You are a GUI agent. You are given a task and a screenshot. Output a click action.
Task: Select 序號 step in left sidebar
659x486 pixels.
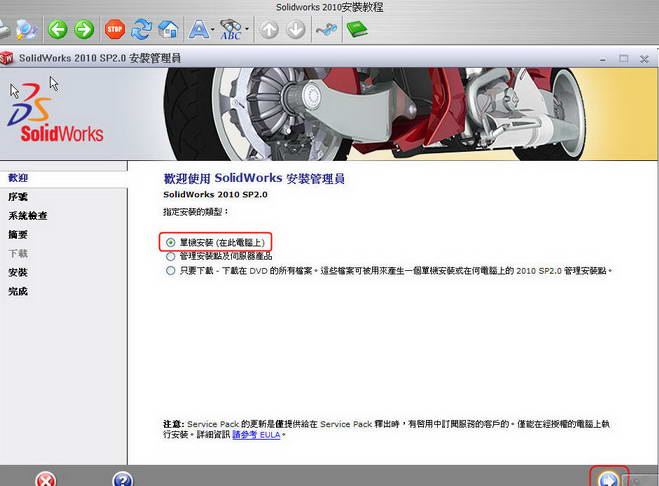(x=18, y=197)
